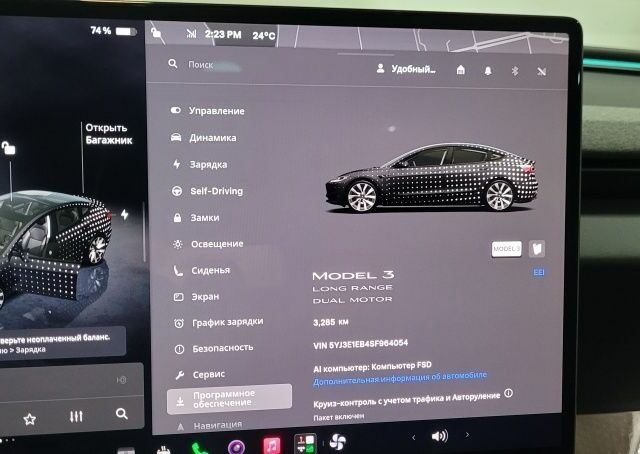Open the Навигация menu item
The height and width of the screenshot is (454, 640).
(x=210, y=425)
